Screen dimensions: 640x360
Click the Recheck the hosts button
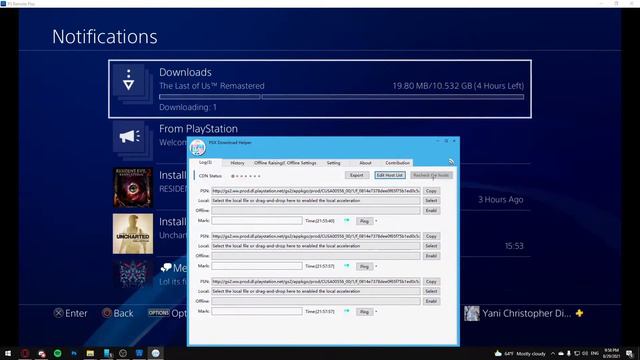[431, 175]
